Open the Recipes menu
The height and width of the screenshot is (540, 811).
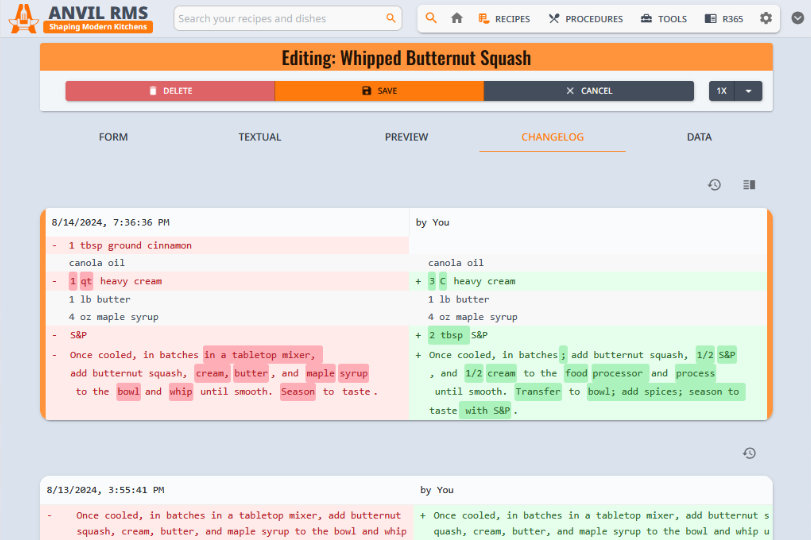pos(504,18)
